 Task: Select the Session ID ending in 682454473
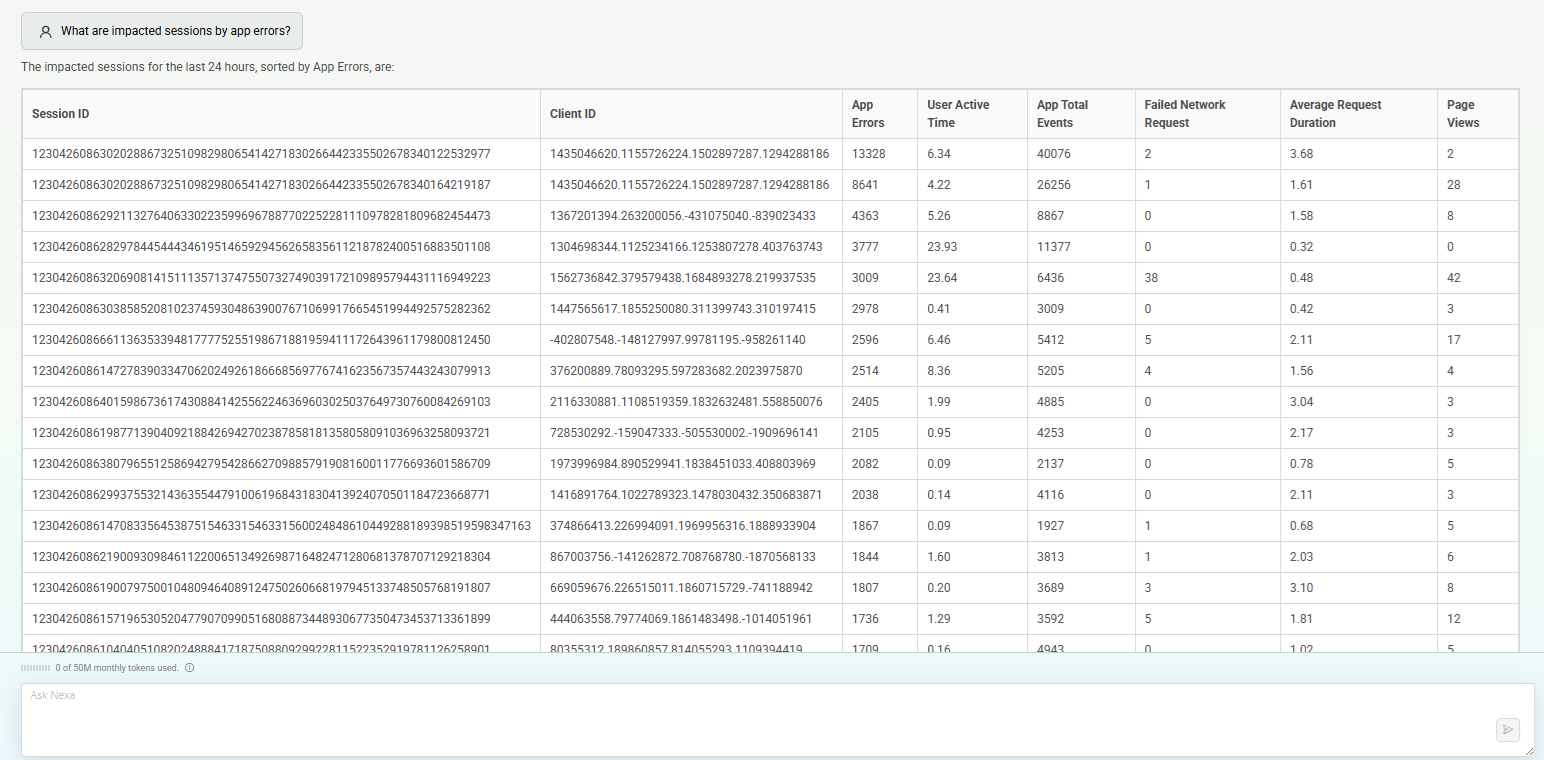coord(261,216)
